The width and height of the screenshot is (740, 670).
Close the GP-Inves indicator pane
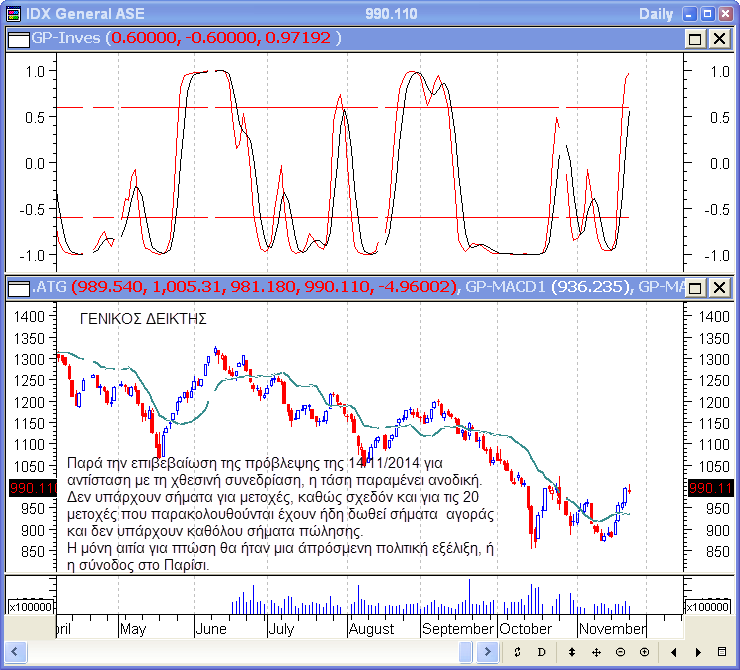[x=719, y=38]
